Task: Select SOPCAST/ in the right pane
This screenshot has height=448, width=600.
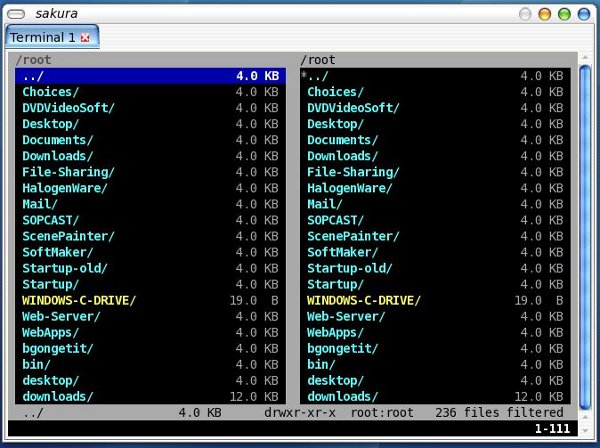Action: coord(435,220)
